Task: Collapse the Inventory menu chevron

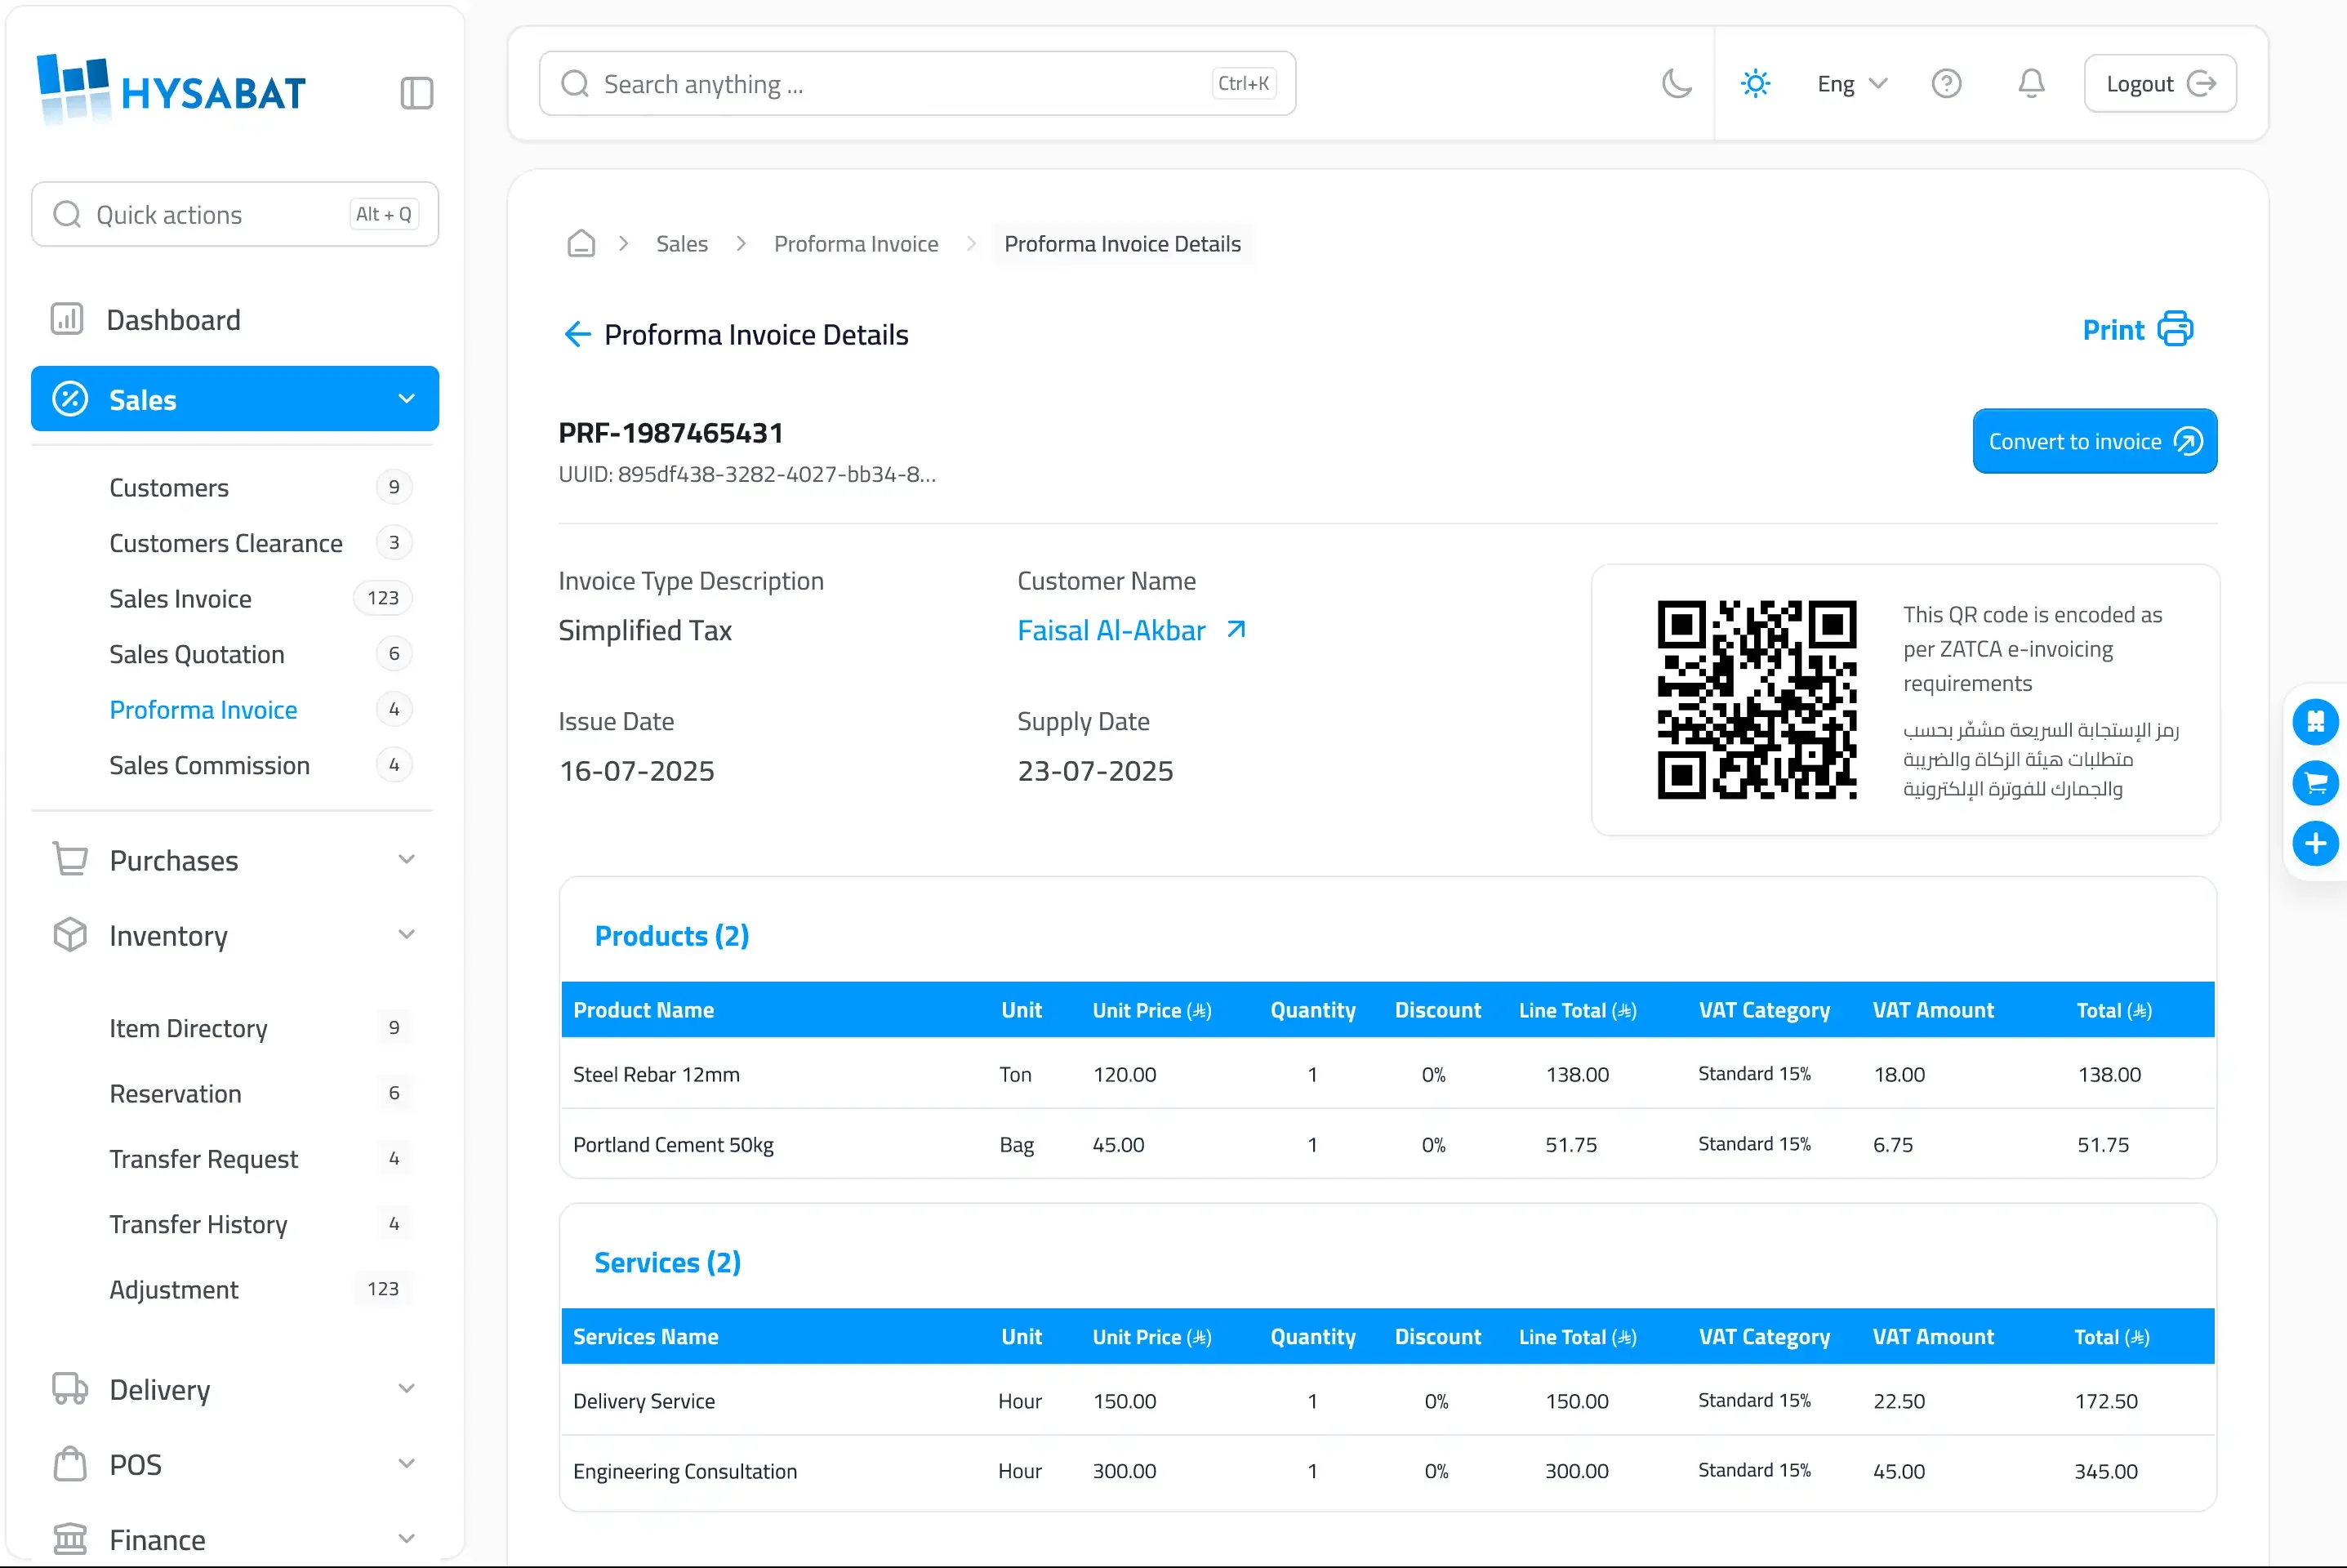Action: (x=406, y=934)
